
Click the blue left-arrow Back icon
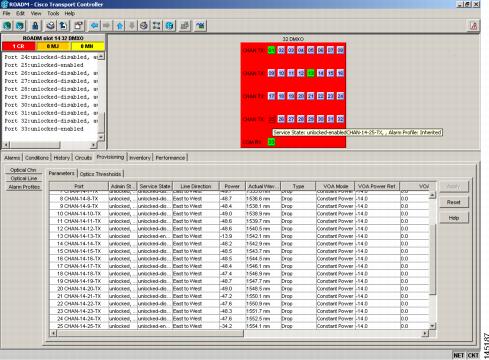tap(95, 26)
